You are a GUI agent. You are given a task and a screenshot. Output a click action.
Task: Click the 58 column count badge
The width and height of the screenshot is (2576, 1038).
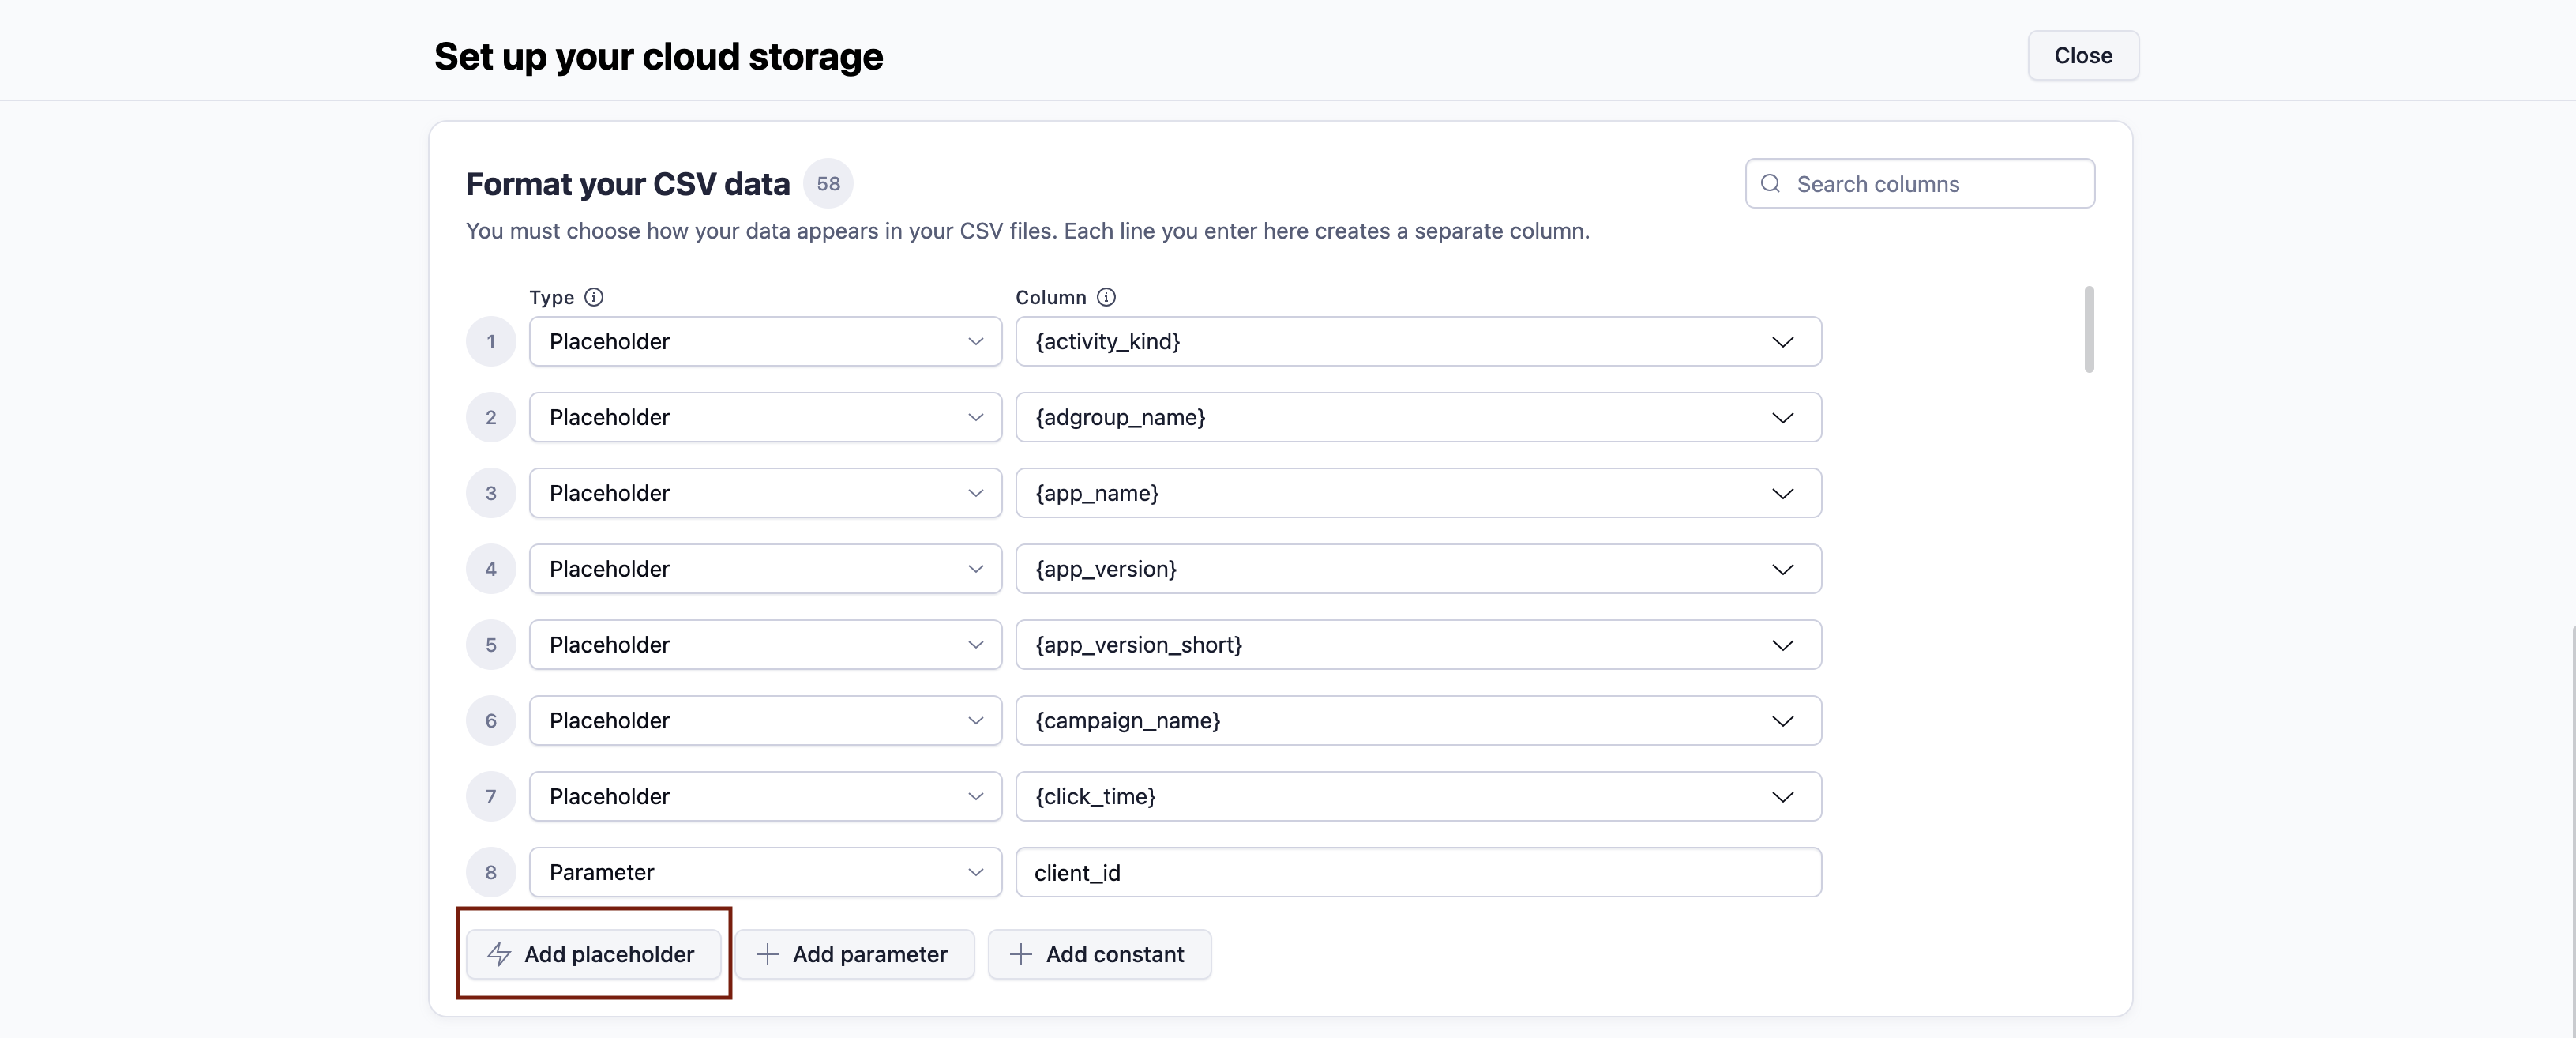[828, 184]
